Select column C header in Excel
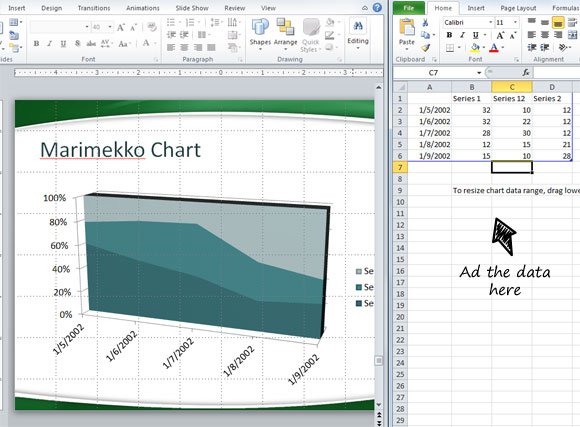The image size is (580, 427). pos(512,87)
